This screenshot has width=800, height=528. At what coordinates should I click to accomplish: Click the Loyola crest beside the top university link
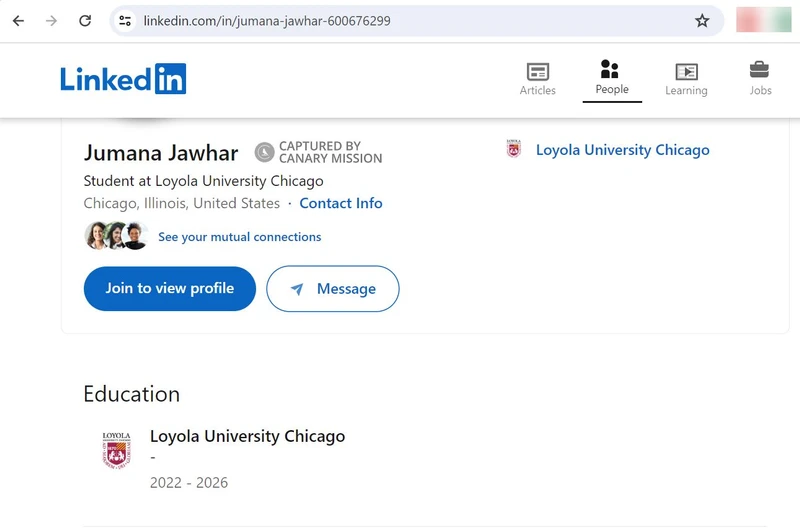point(514,148)
